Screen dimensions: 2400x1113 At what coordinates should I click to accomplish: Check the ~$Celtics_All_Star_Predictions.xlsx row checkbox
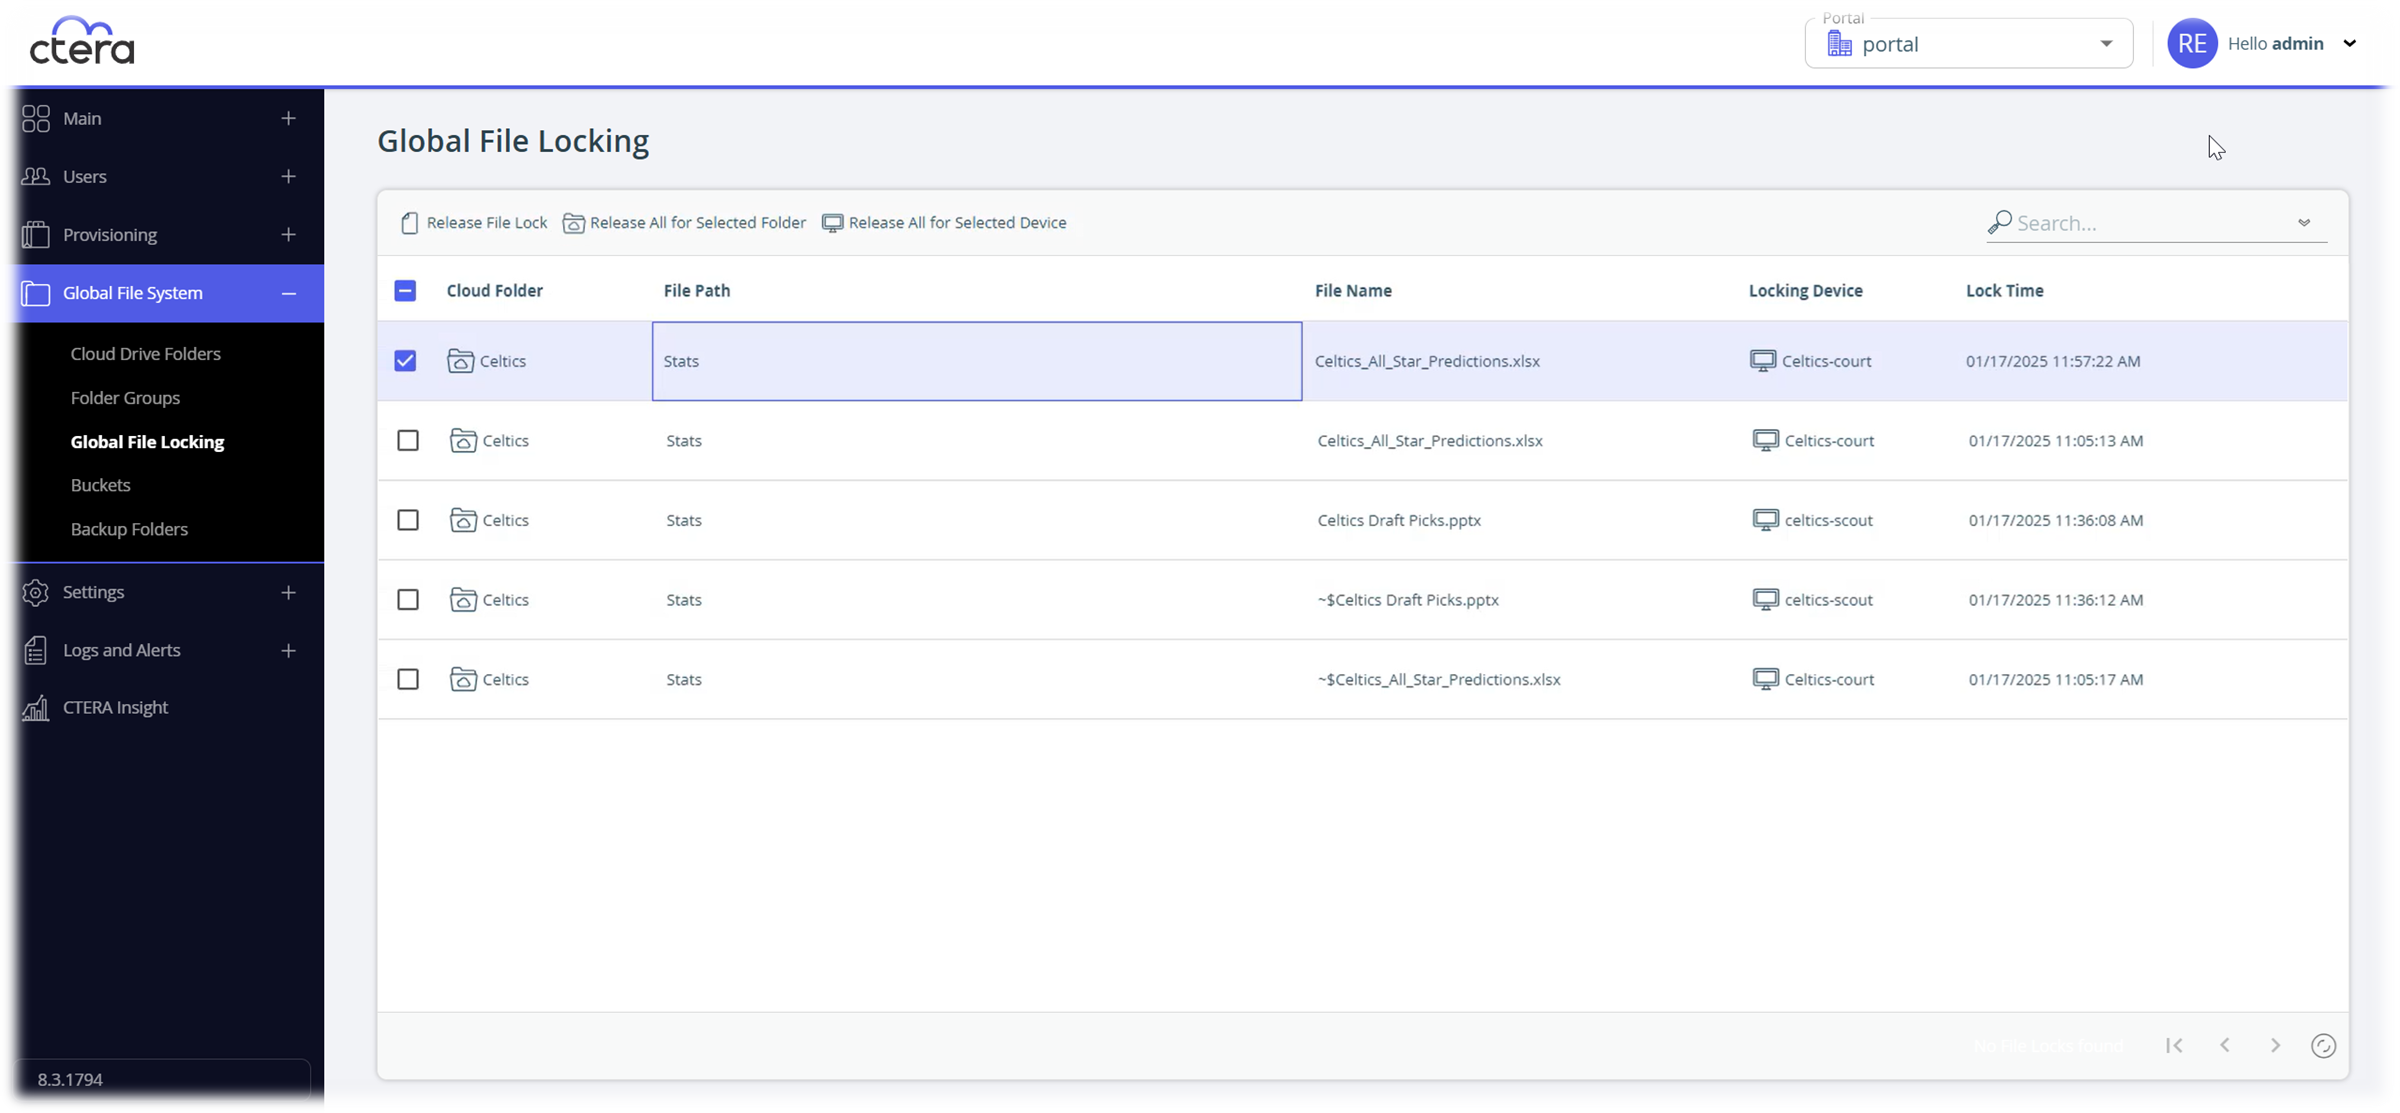tap(408, 680)
